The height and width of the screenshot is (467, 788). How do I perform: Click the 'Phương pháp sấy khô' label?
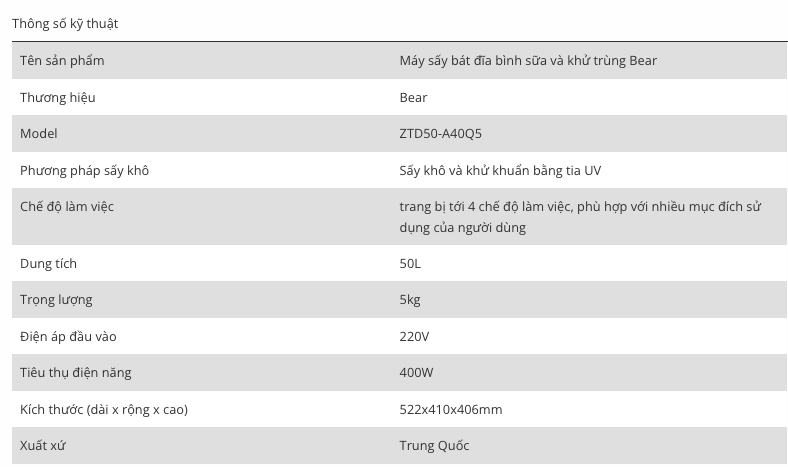click(x=84, y=170)
